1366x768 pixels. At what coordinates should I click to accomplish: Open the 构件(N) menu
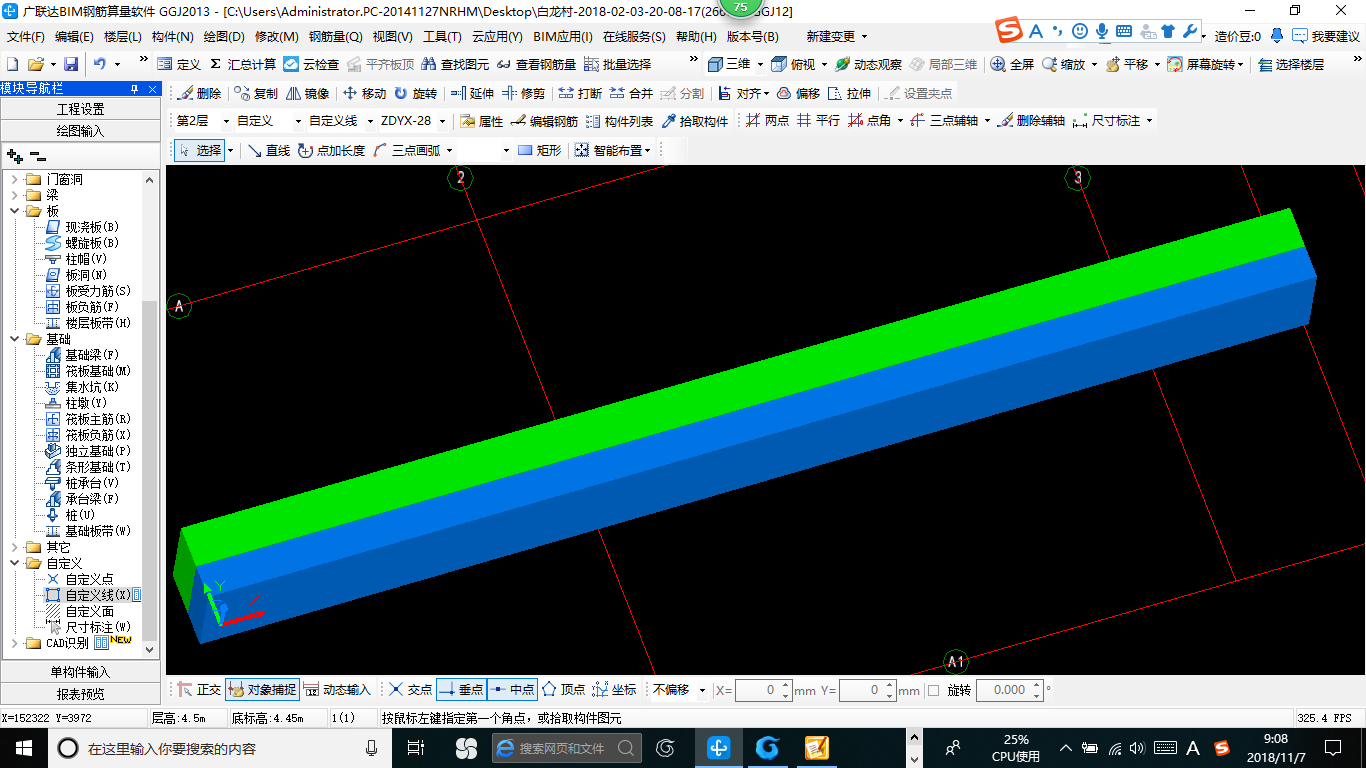[x=172, y=37]
